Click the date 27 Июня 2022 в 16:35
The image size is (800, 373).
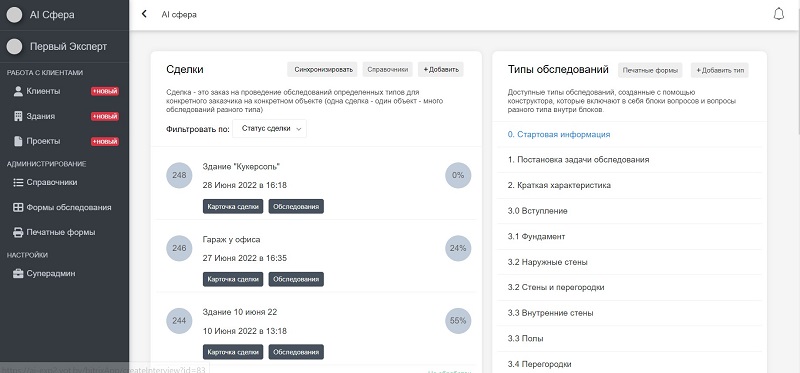click(245, 258)
